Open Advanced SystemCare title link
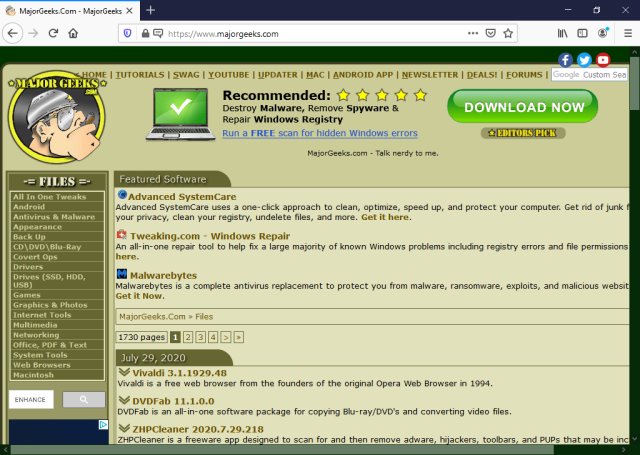 (182, 197)
